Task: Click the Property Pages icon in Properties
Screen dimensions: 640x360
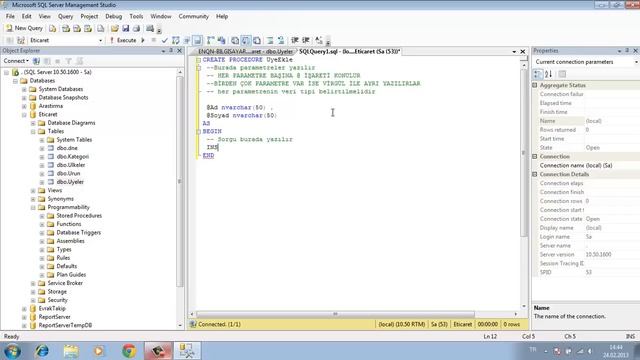Action: [x=562, y=74]
